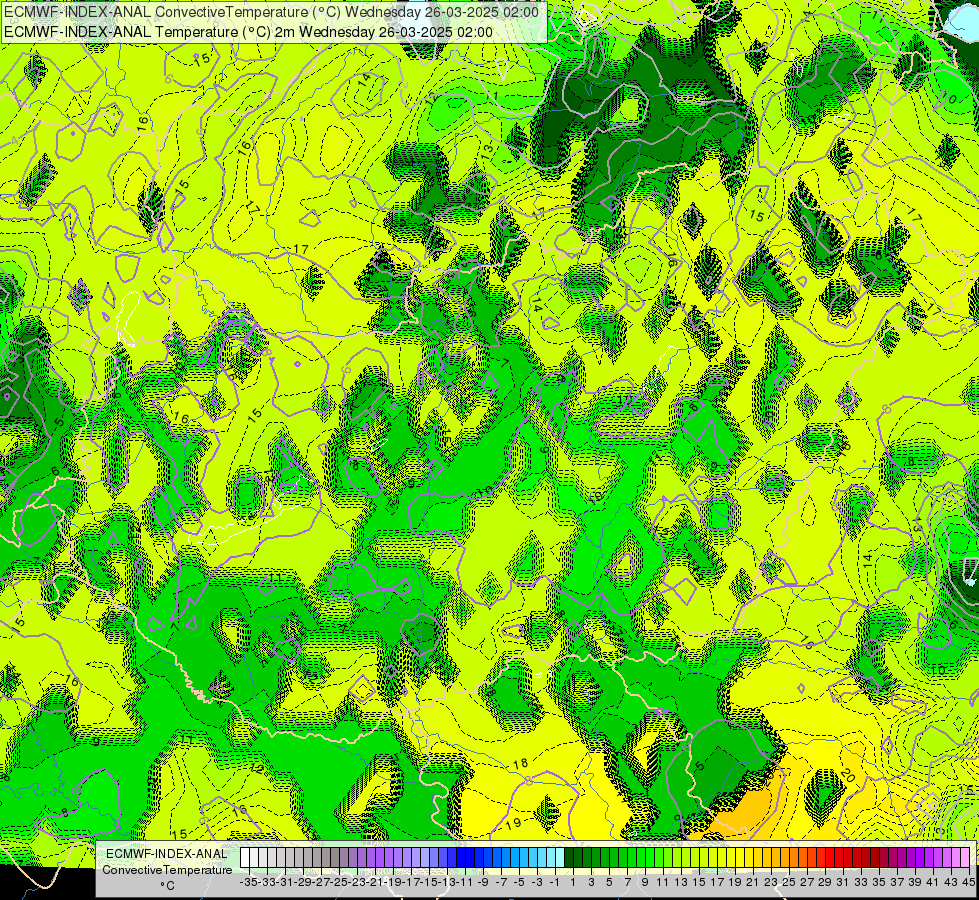Click the -9 value on the color scale
979x900 pixels.
click(483, 882)
